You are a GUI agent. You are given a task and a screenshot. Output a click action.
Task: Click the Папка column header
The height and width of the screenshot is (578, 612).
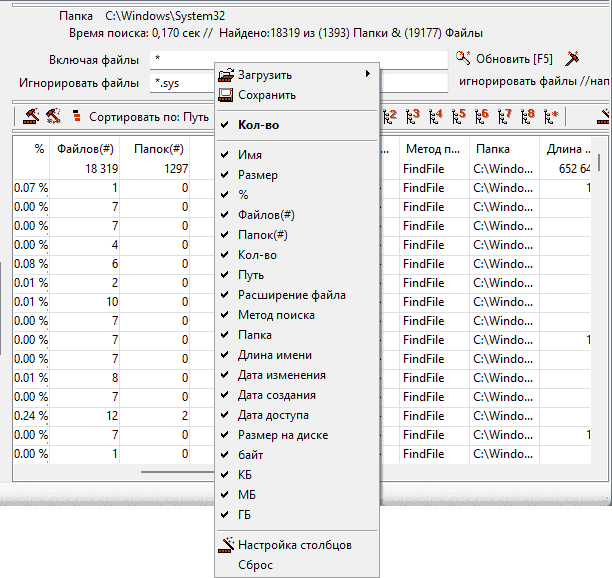click(492, 149)
